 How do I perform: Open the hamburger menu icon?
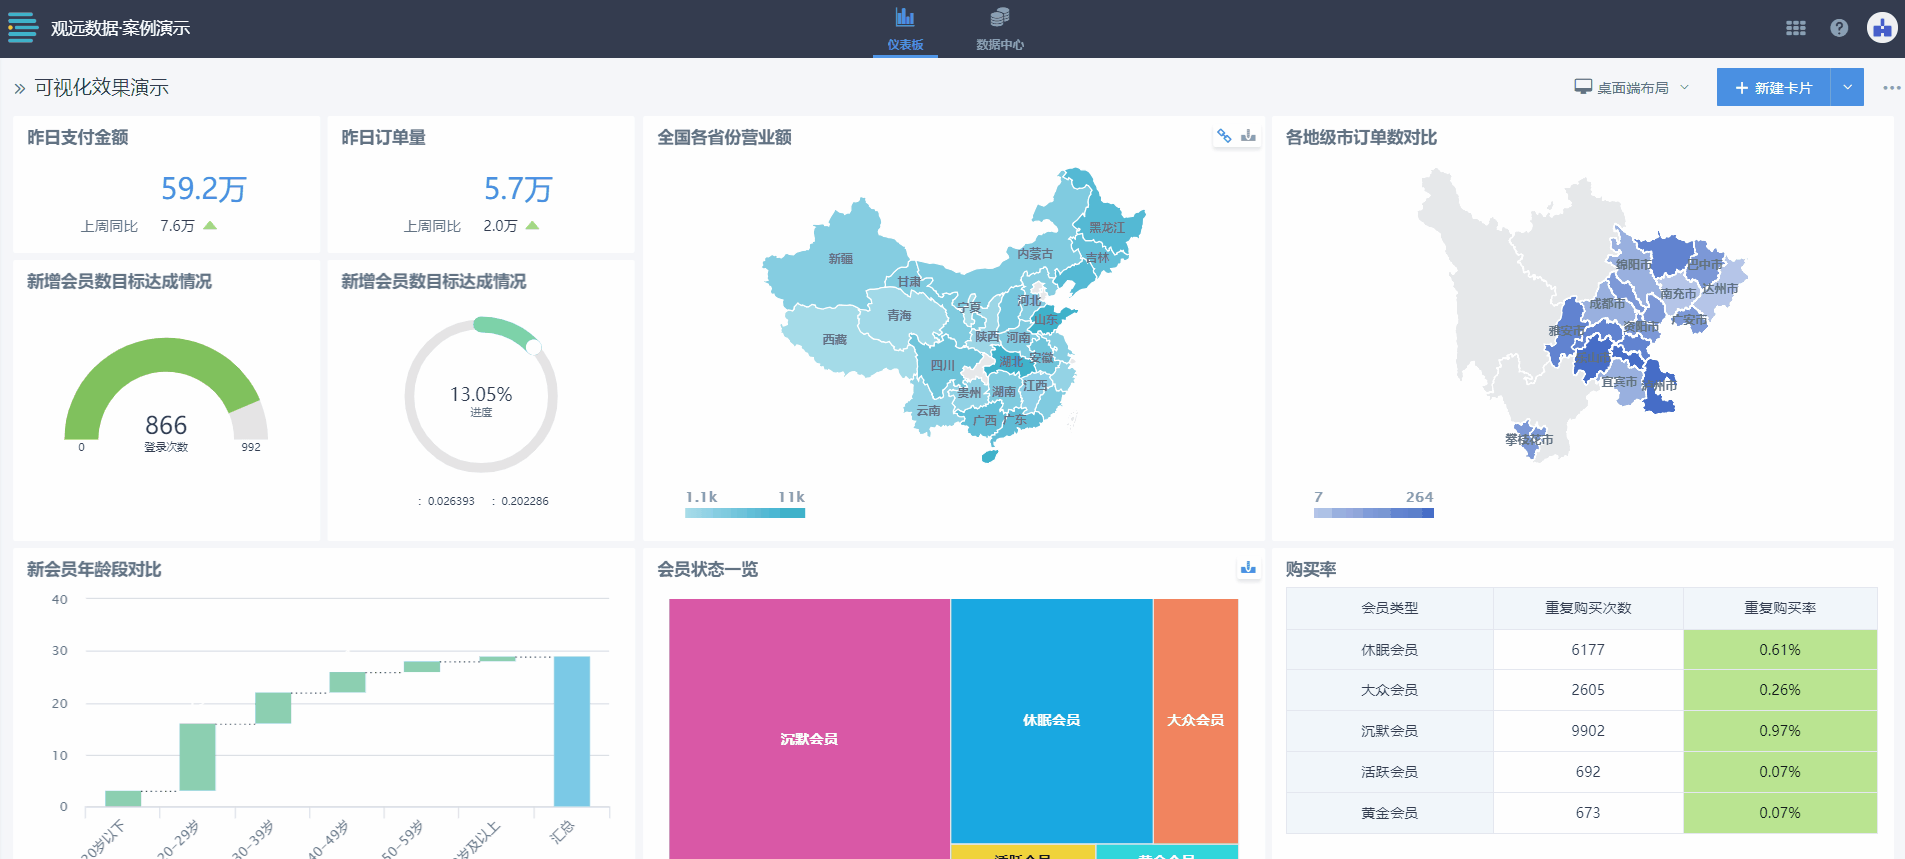tap(22, 27)
